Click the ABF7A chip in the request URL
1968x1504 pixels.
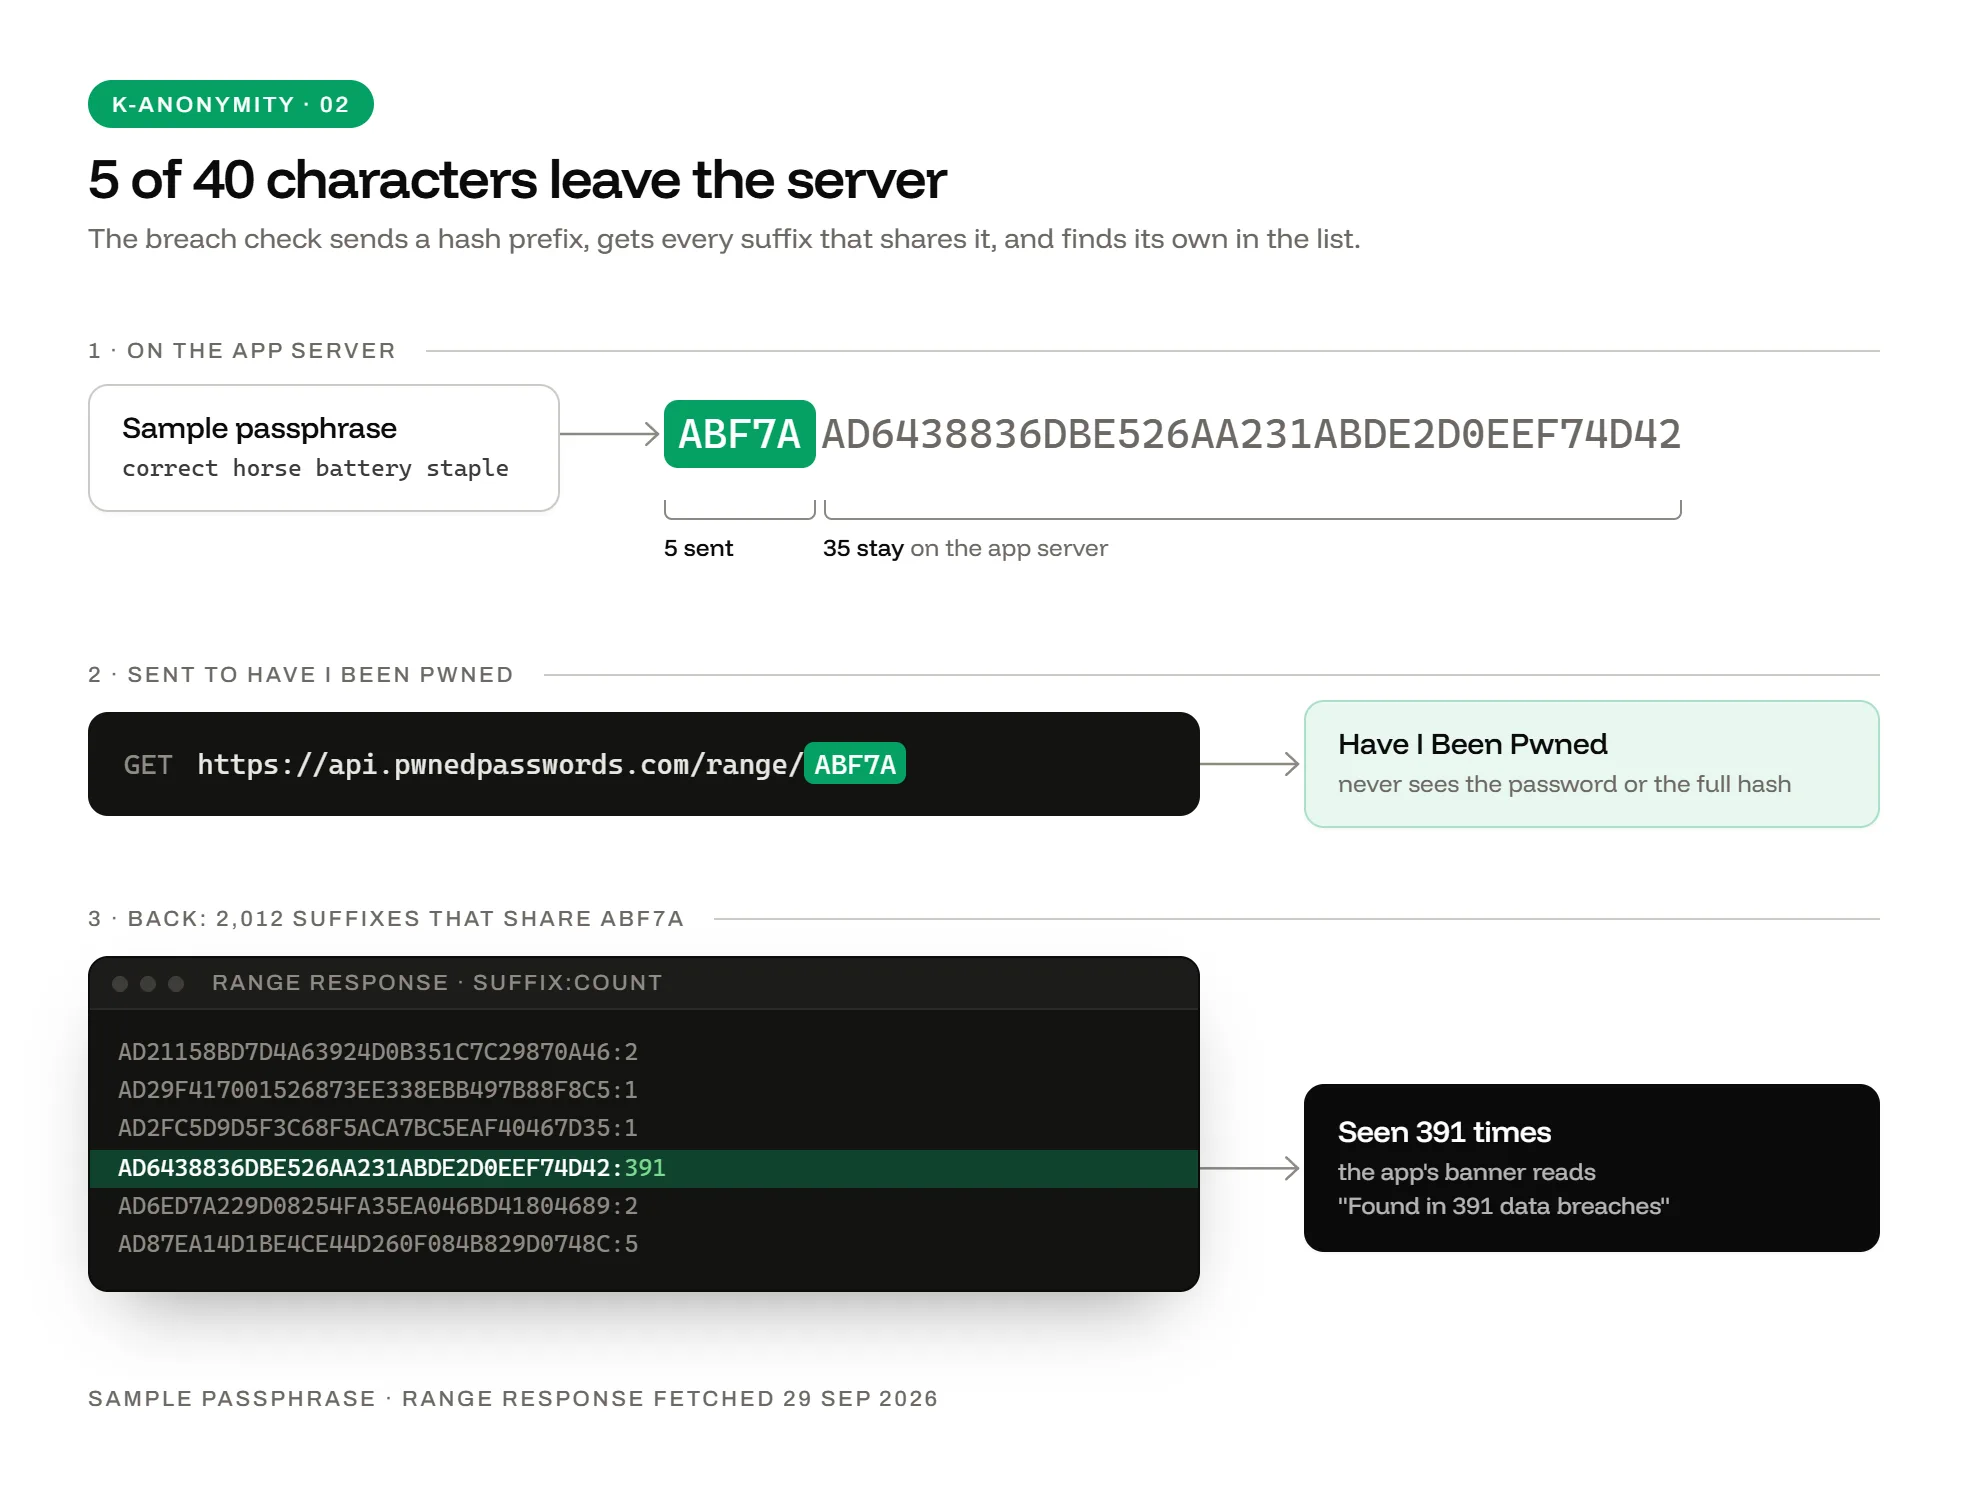pos(855,764)
